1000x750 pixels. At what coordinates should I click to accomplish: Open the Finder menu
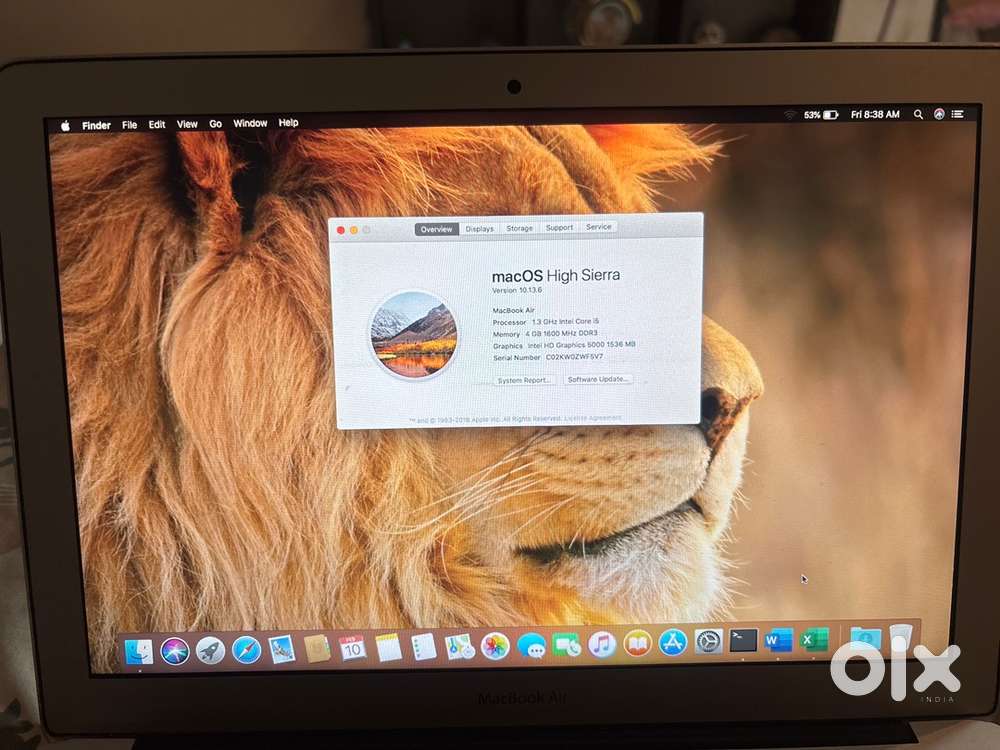pos(96,125)
